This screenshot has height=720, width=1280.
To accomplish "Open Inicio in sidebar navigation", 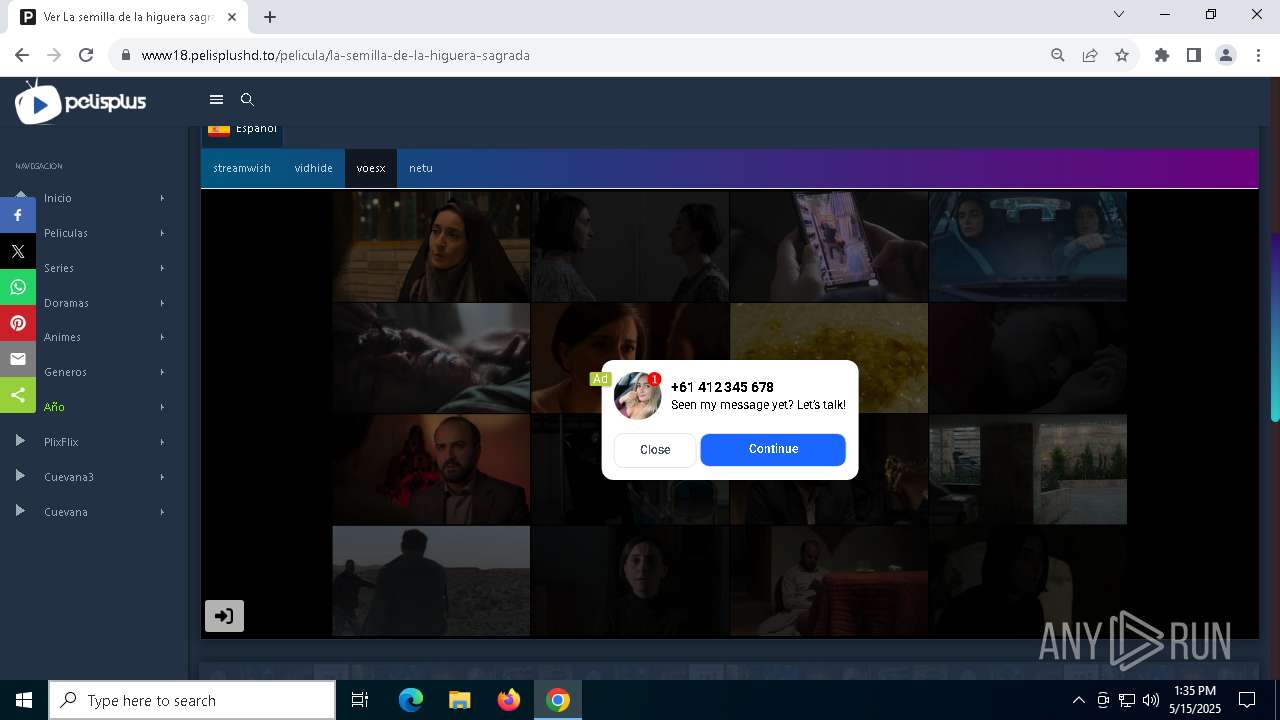I will (x=58, y=198).
